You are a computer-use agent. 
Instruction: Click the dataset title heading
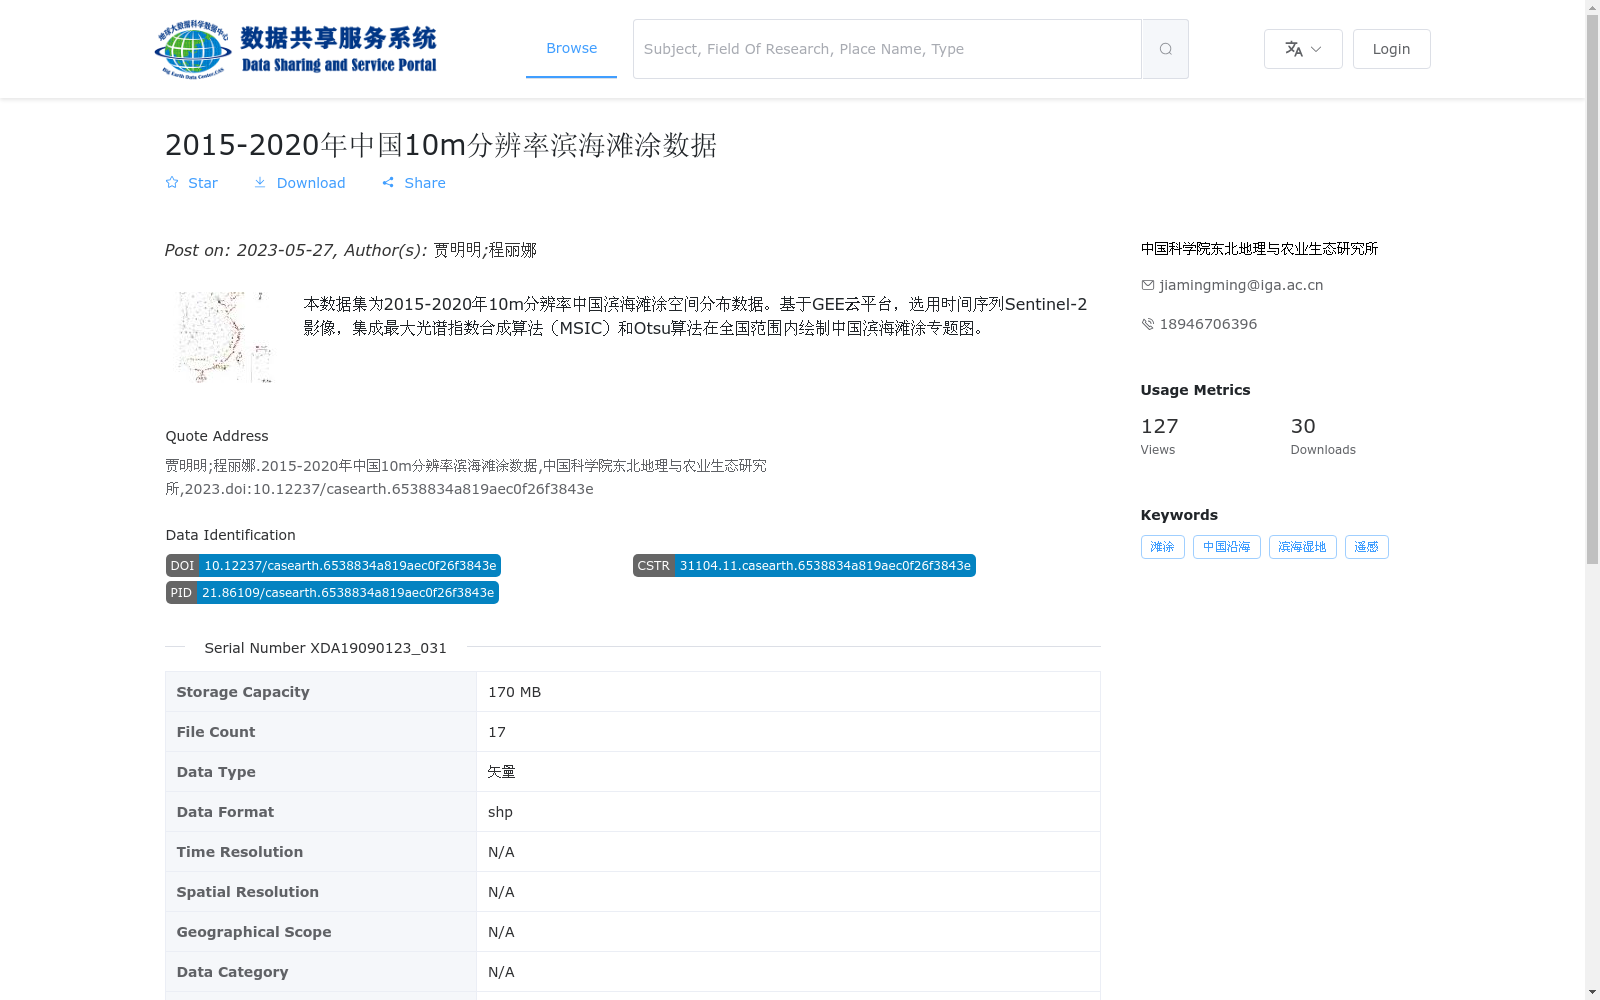[441, 145]
